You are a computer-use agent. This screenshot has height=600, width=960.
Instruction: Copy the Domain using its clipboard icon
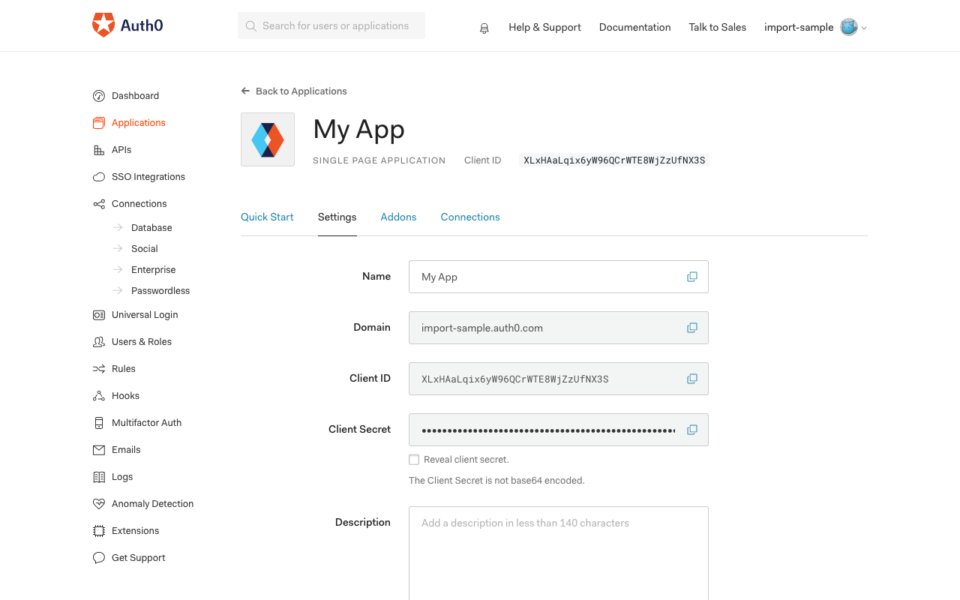point(692,327)
